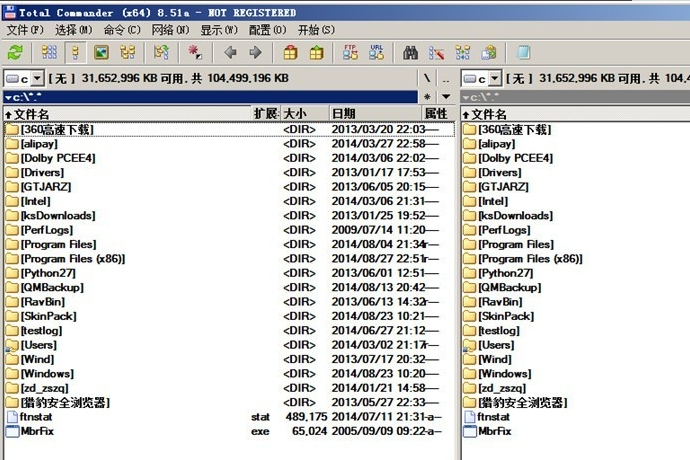Select [zd_zszq] folder in right panel
Image resolution: width=690 pixels, height=460 pixels.
click(x=576, y=388)
